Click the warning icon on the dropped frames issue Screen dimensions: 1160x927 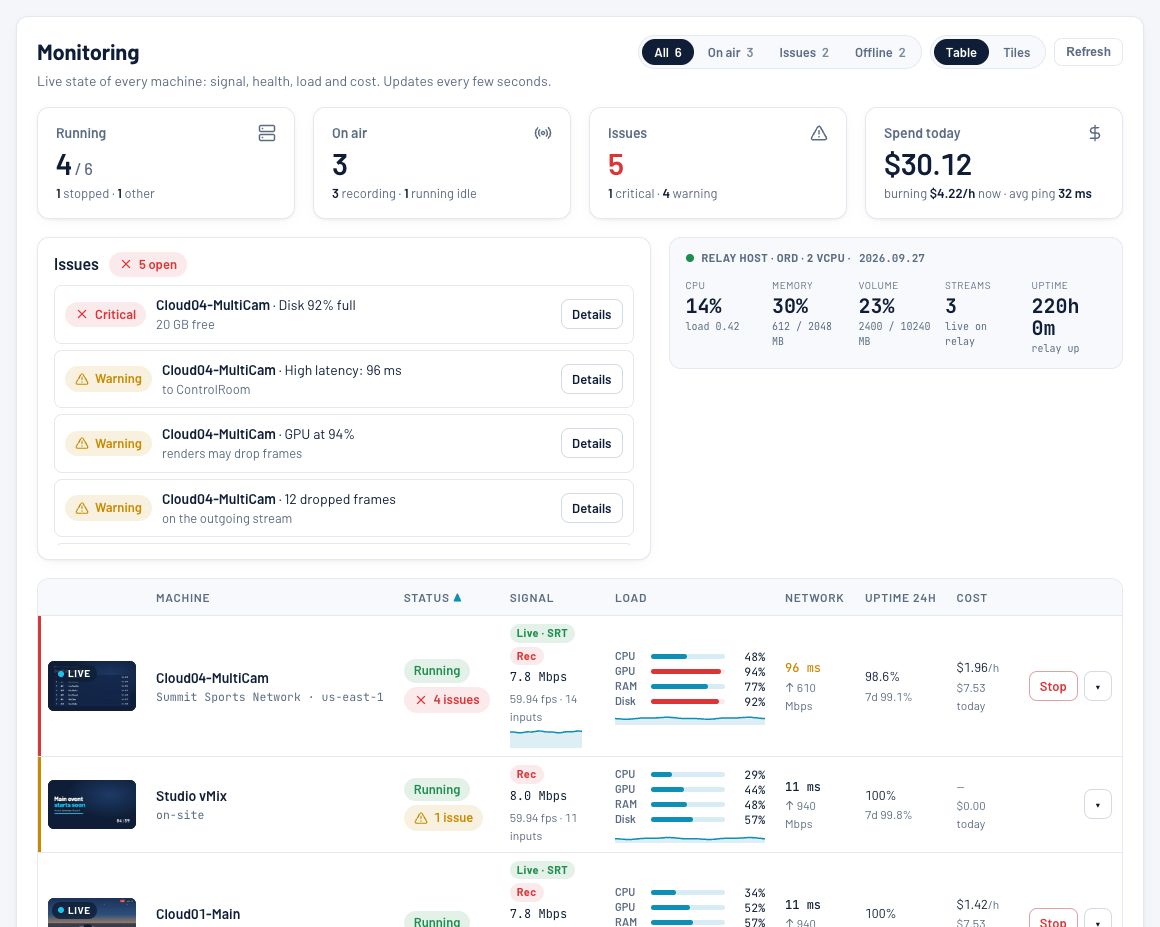point(82,508)
